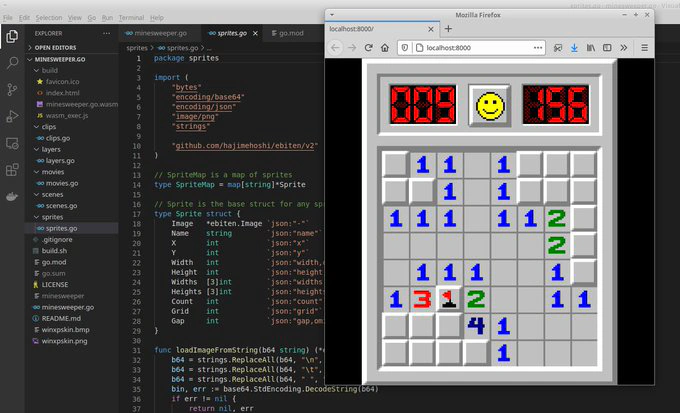Image resolution: width=680 pixels, height=413 pixels.
Task: Toggle Firefox sidebar icon
Action: (x=607, y=48)
